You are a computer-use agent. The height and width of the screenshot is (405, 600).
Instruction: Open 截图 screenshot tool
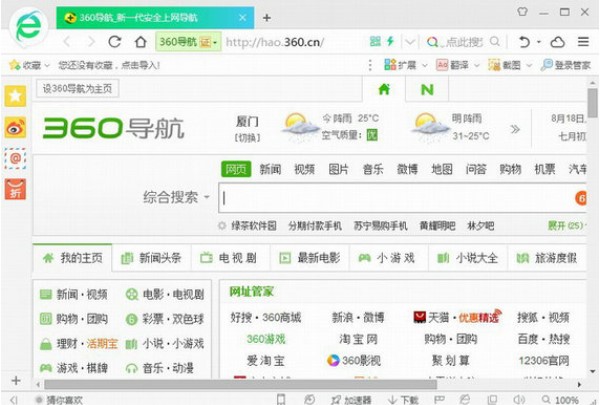pyautogui.click(x=504, y=65)
